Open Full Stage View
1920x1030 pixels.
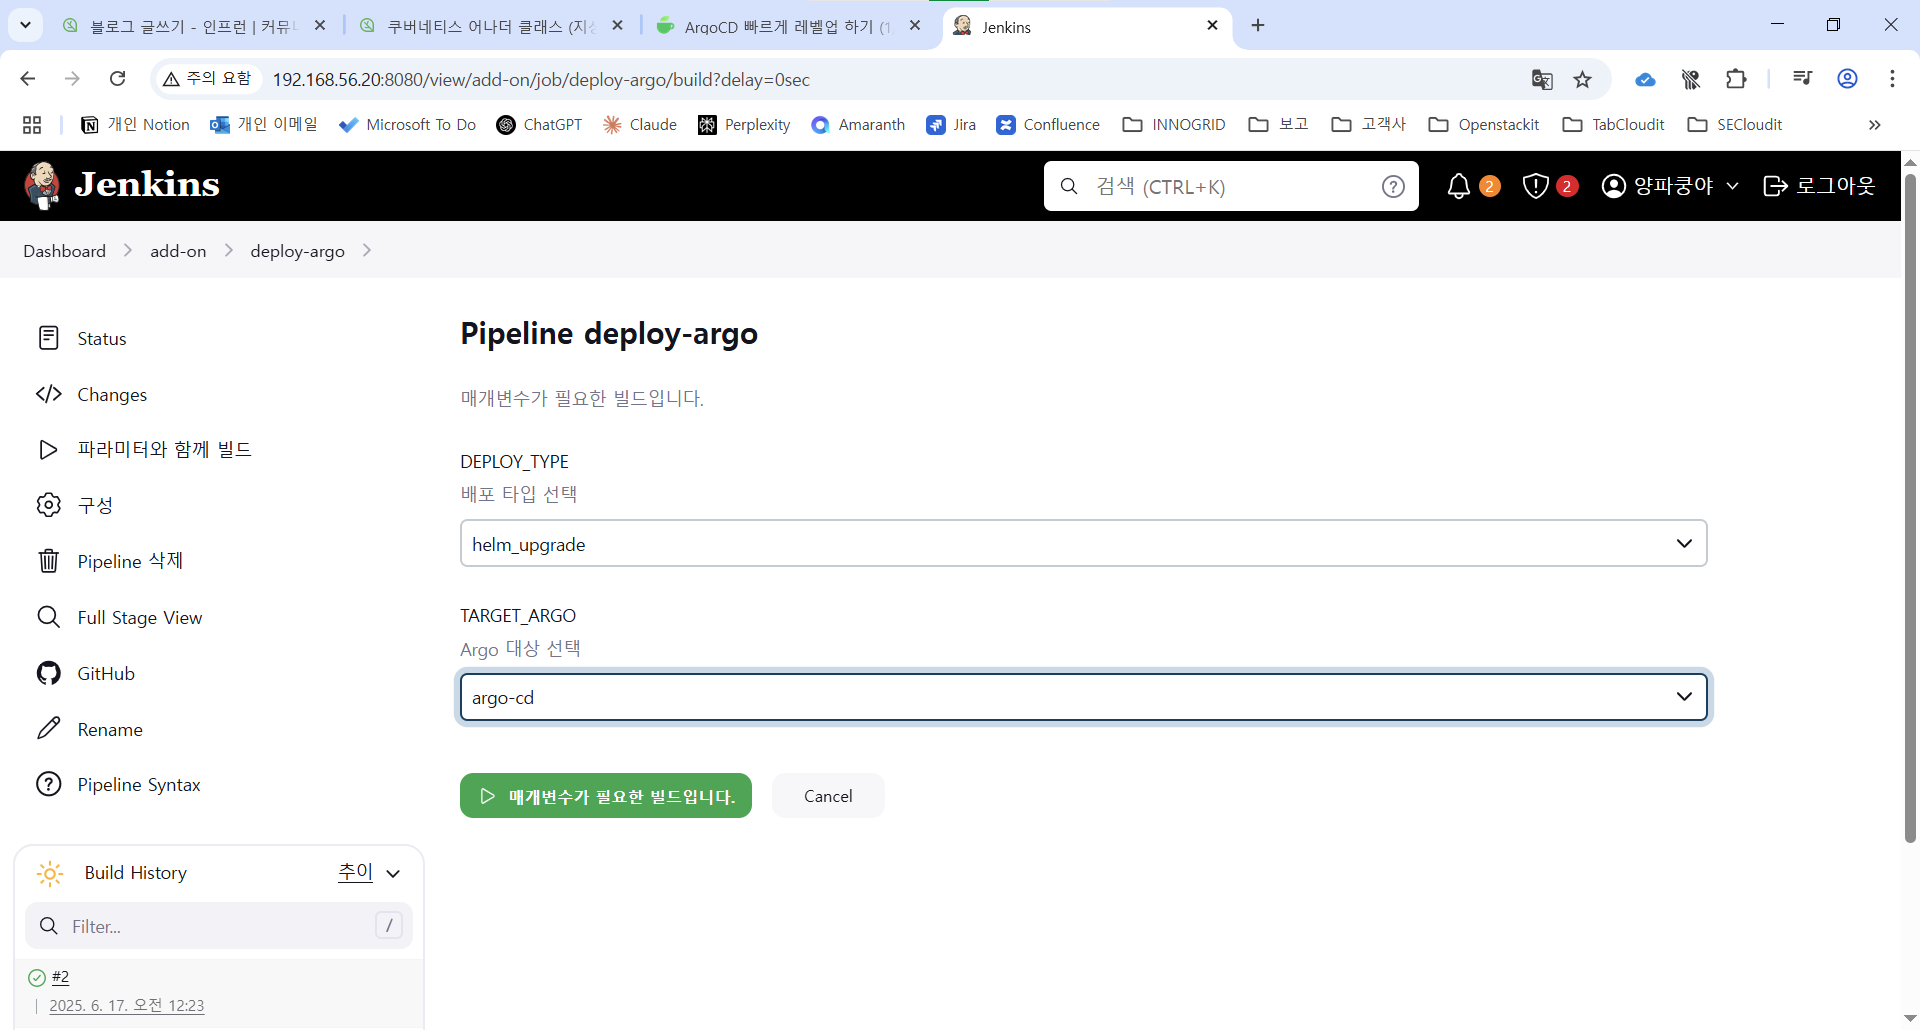(x=139, y=618)
